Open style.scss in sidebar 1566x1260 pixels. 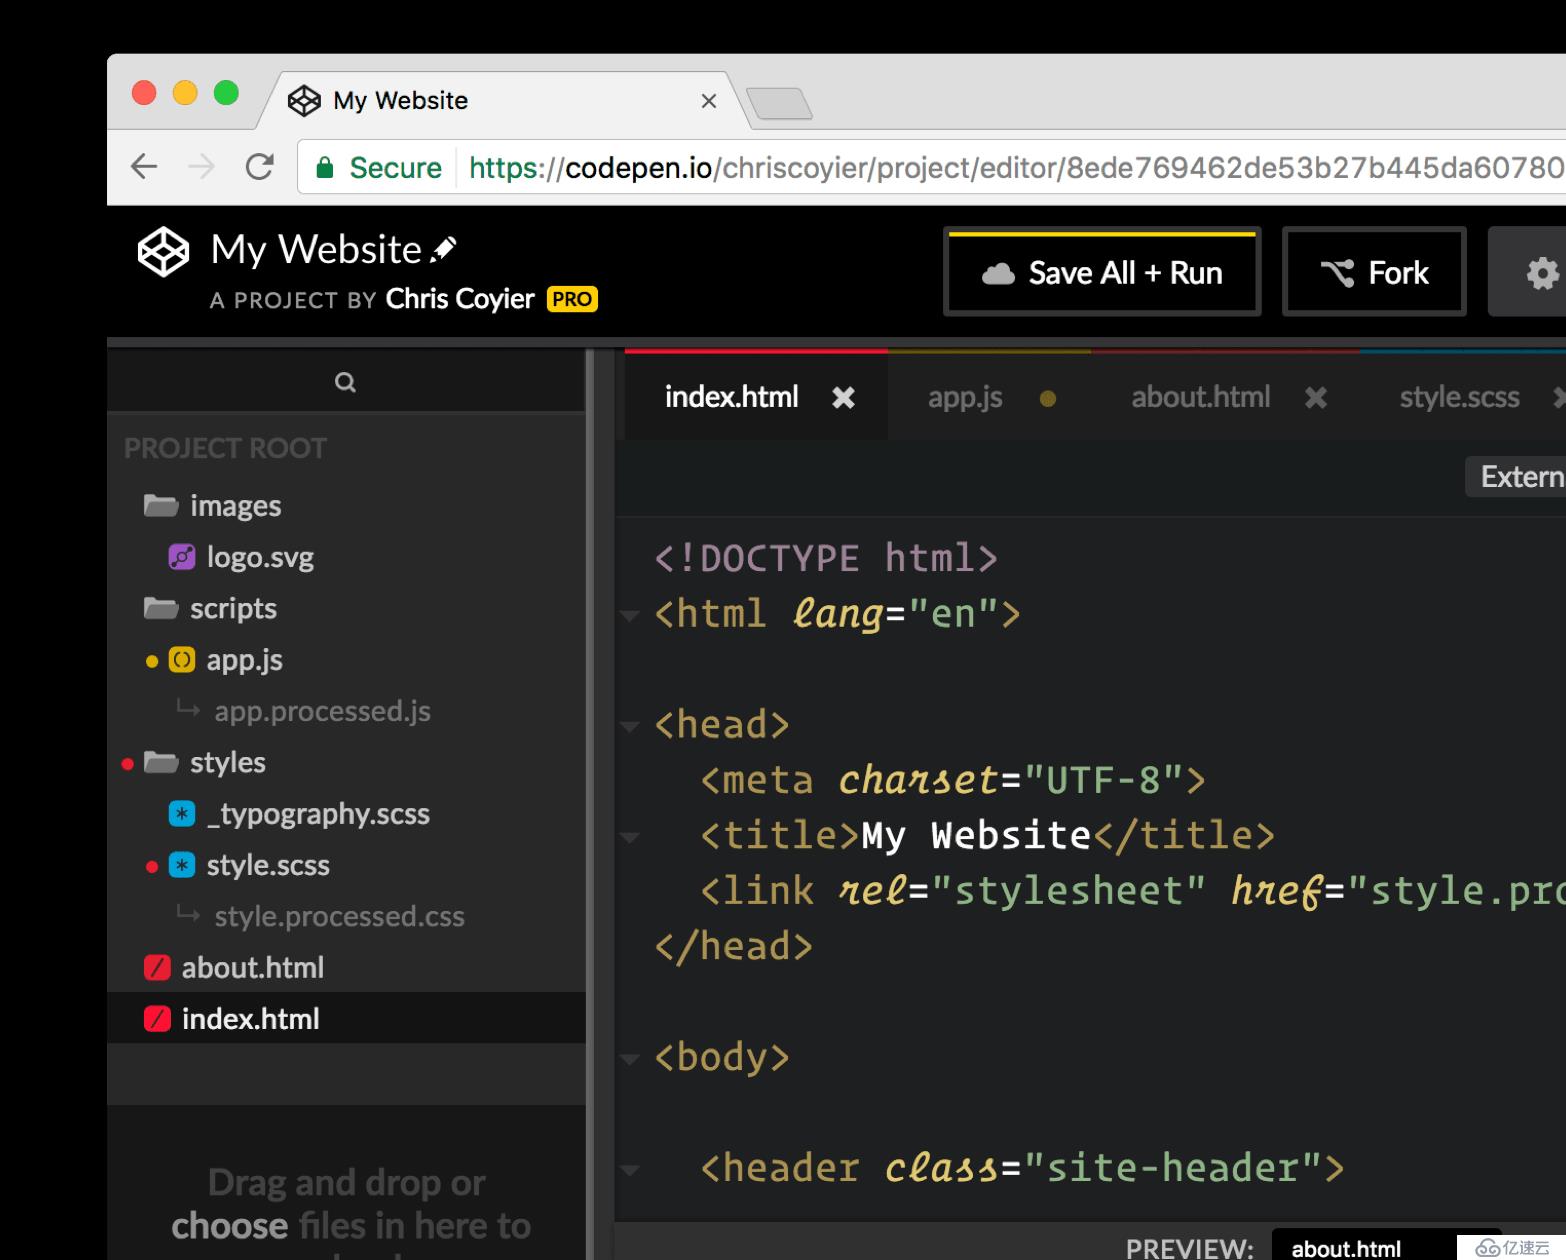268,865
